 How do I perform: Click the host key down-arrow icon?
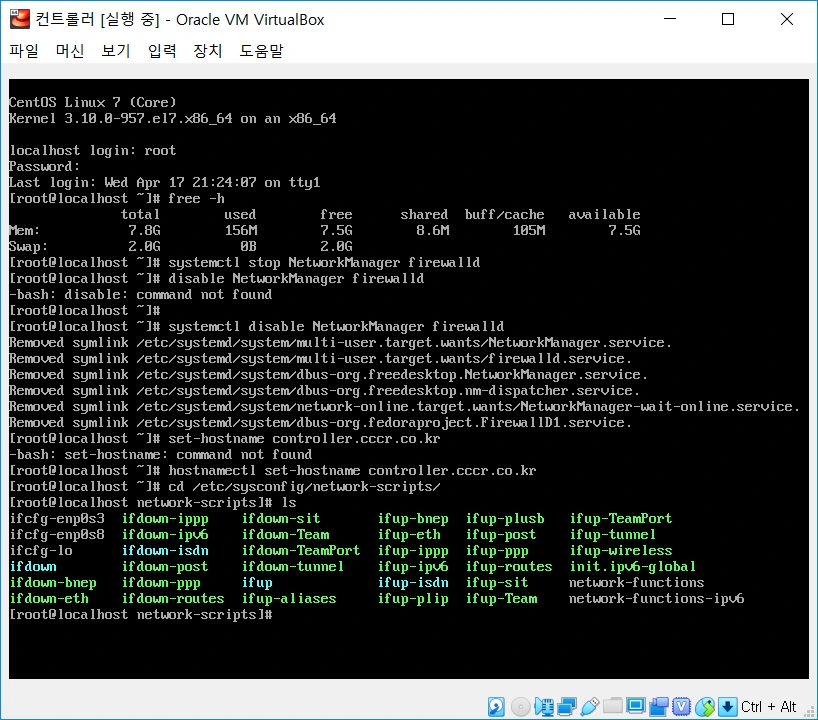click(728, 706)
